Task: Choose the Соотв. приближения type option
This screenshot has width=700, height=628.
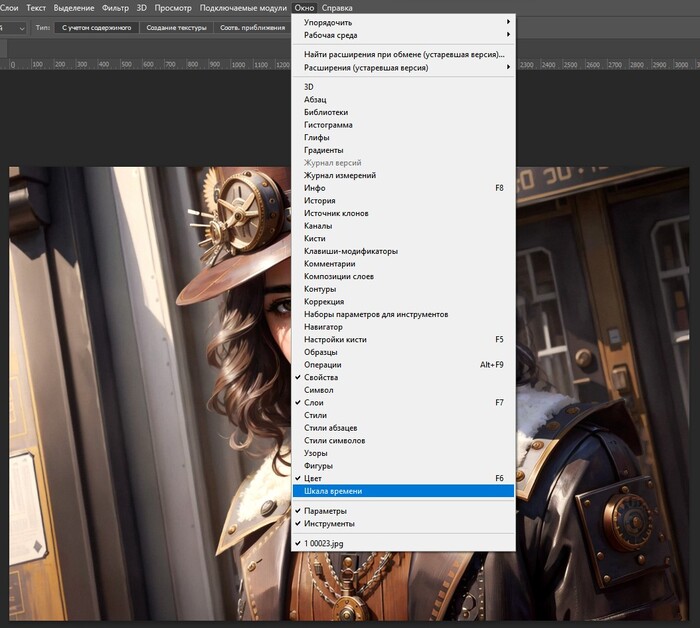Action: coord(251,28)
